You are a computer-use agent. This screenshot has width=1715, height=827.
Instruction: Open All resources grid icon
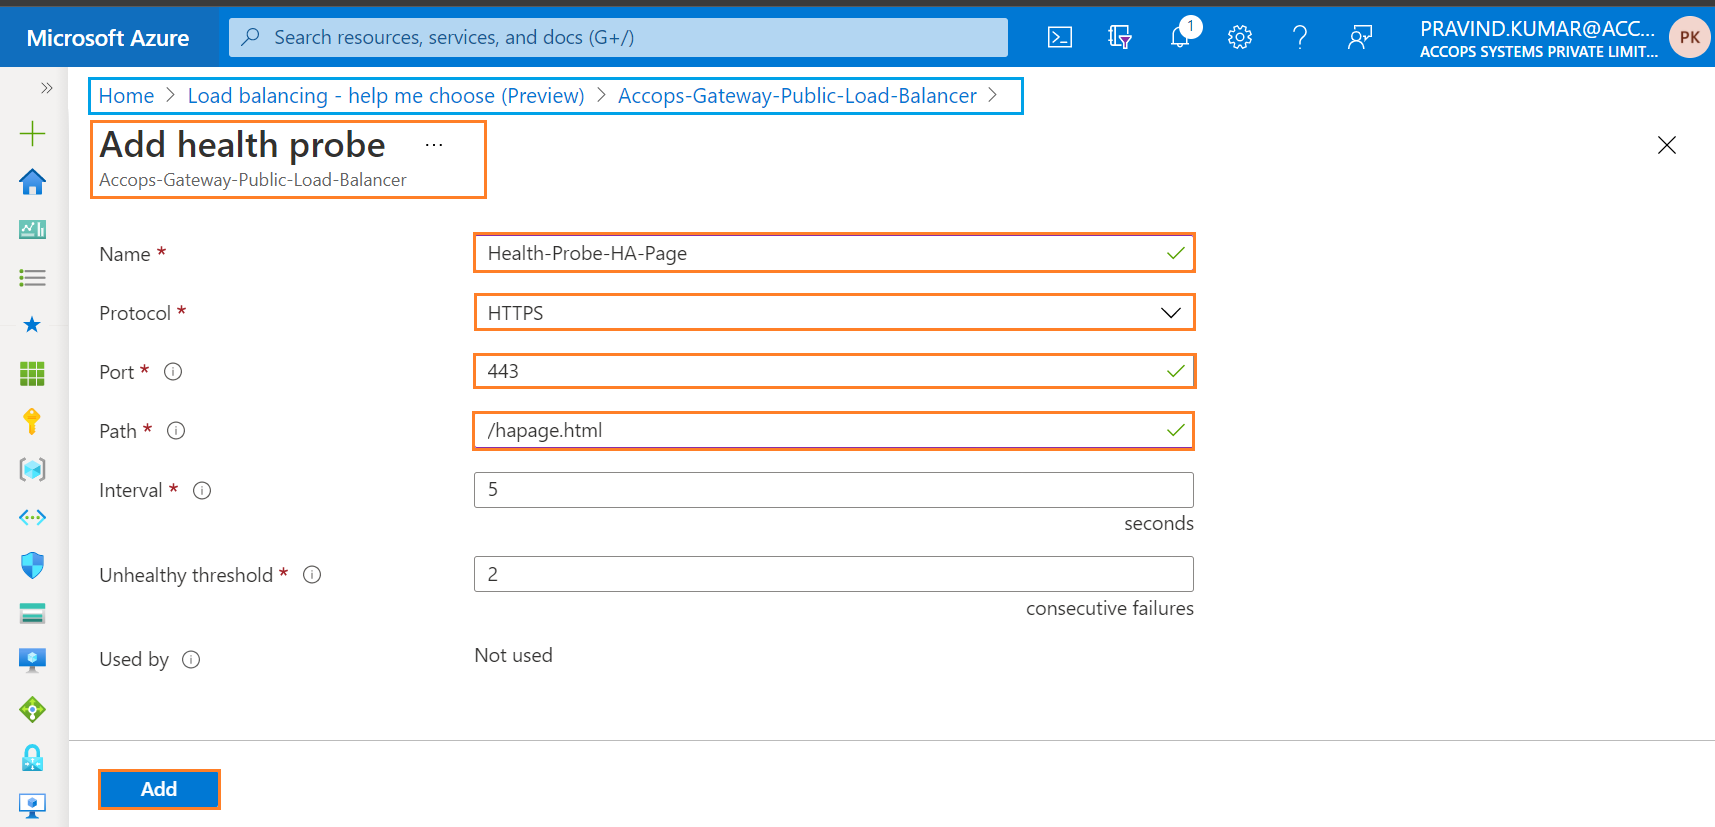click(x=32, y=373)
